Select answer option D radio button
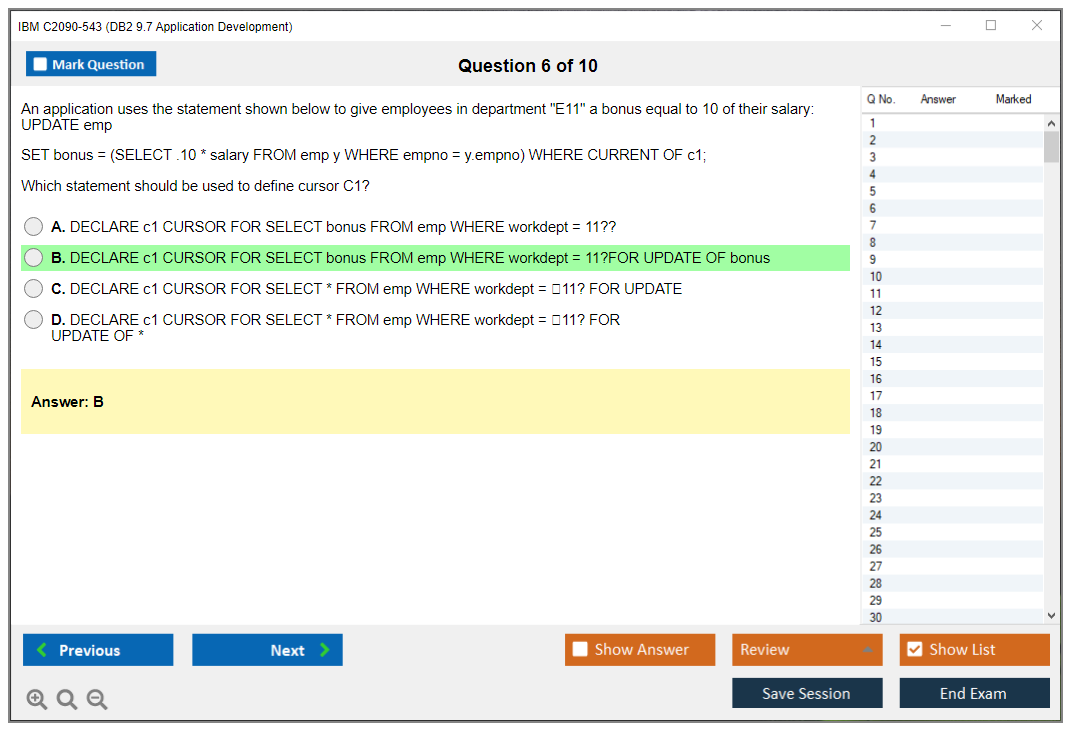 (34, 320)
